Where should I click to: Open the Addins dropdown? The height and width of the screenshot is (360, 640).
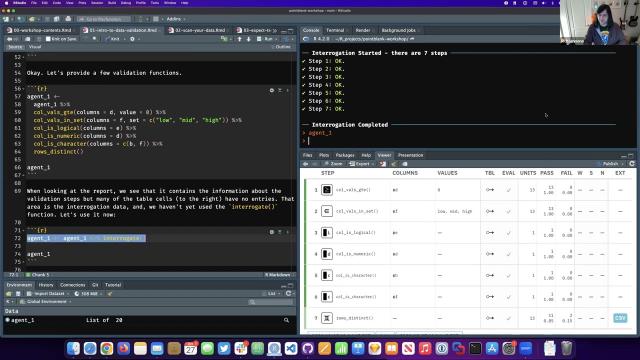(x=176, y=19)
